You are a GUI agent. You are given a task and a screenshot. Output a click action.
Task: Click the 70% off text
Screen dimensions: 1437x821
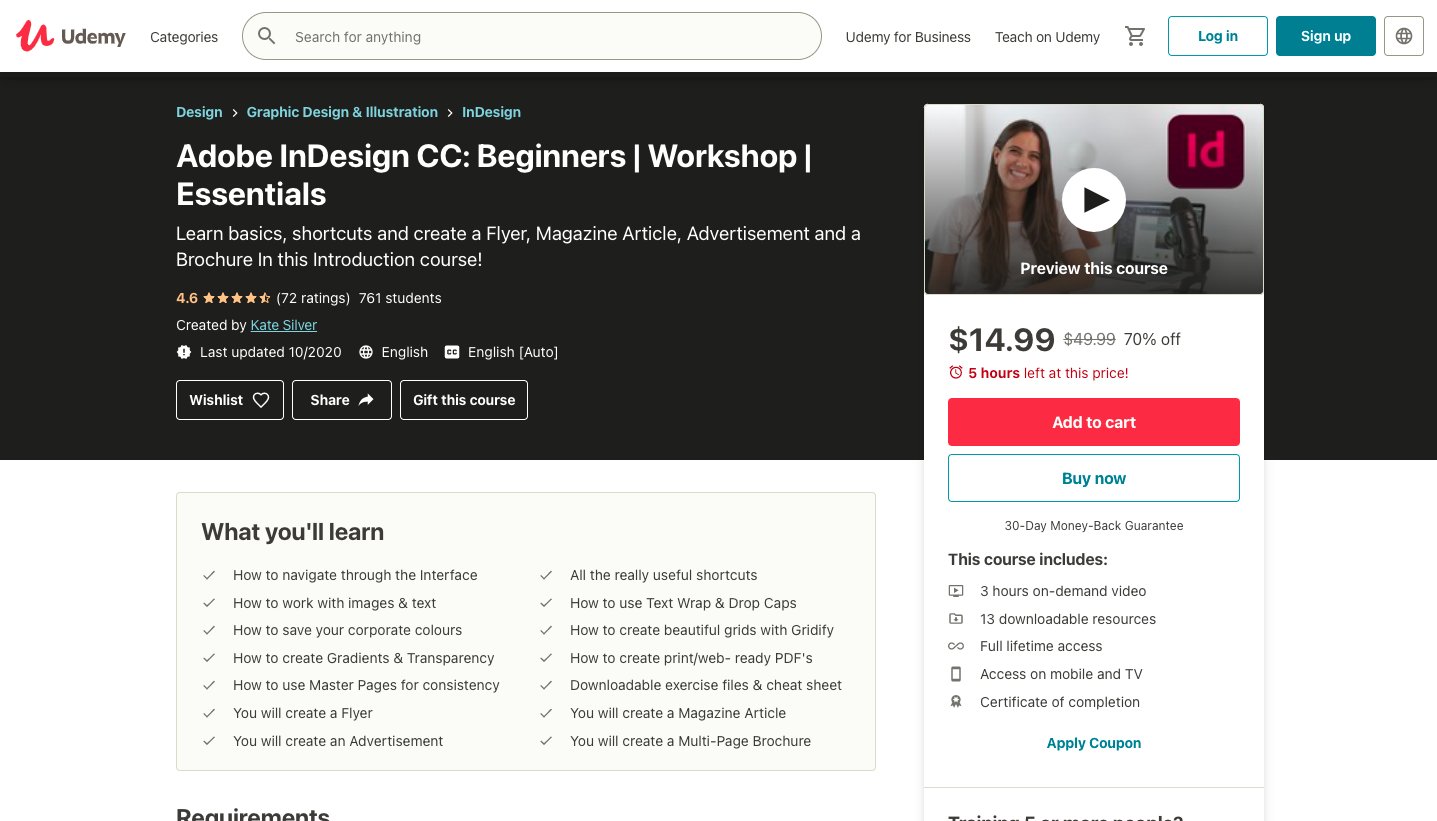pyautogui.click(x=1152, y=340)
